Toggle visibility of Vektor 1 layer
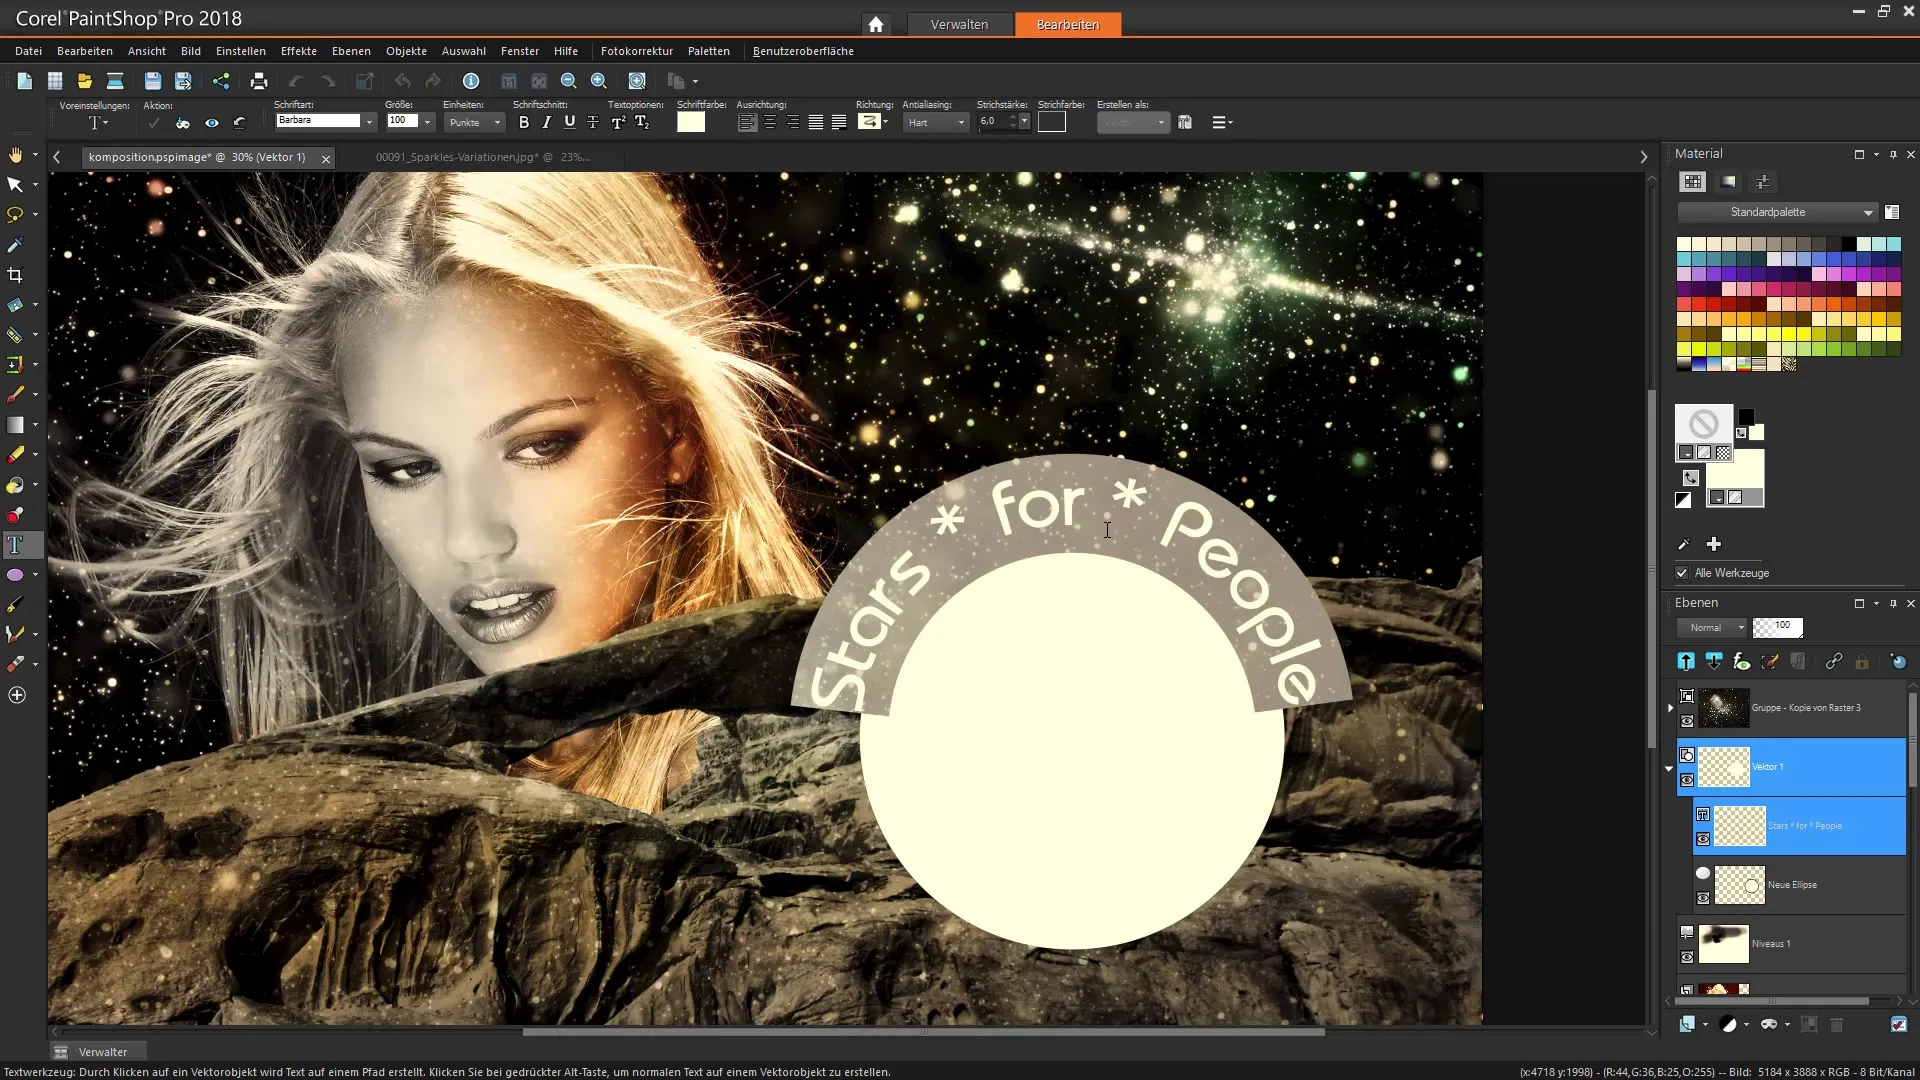Screen dimensions: 1920x1080 pyautogui.click(x=1687, y=780)
